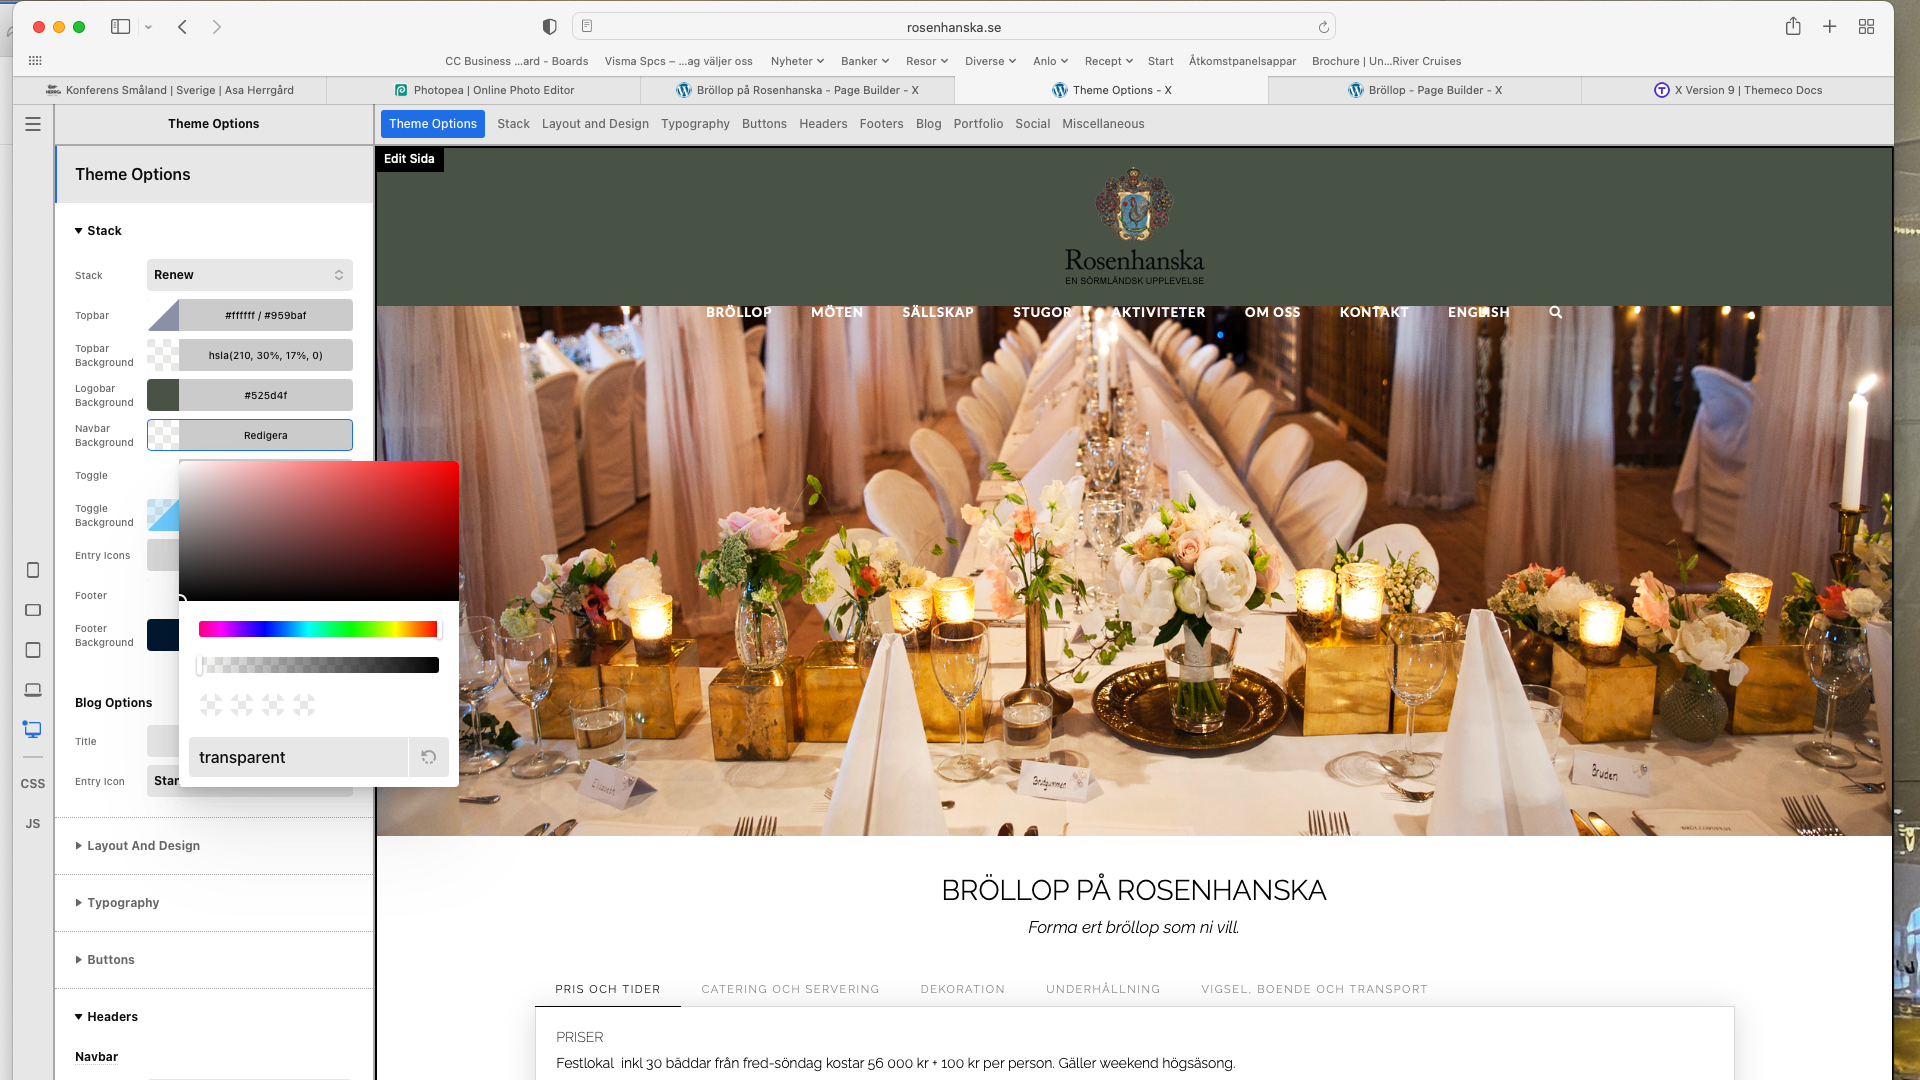Switch to phone device preview
Screen dimensions: 1920x1080
click(33, 570)
